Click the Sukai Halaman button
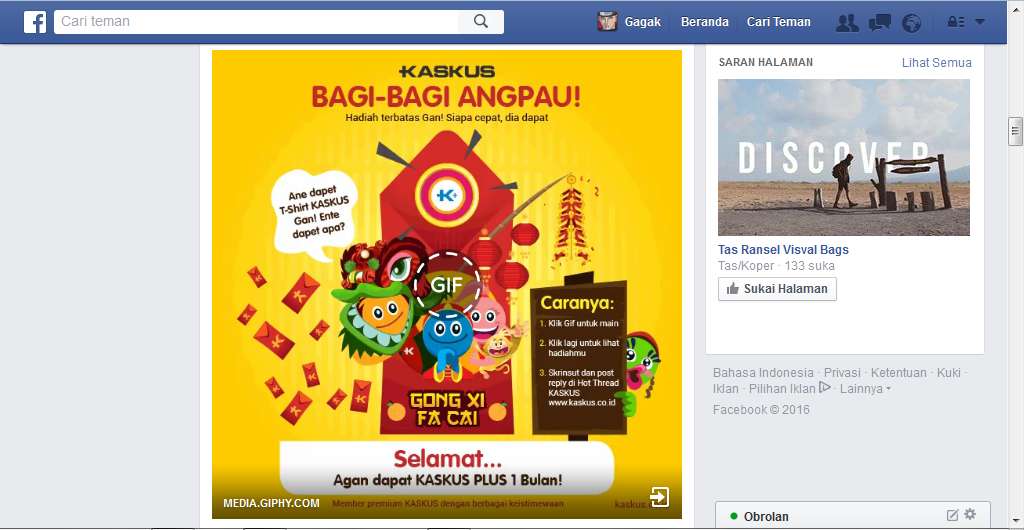The width and height of the screenshot is (1024, 530). point(777,288)
